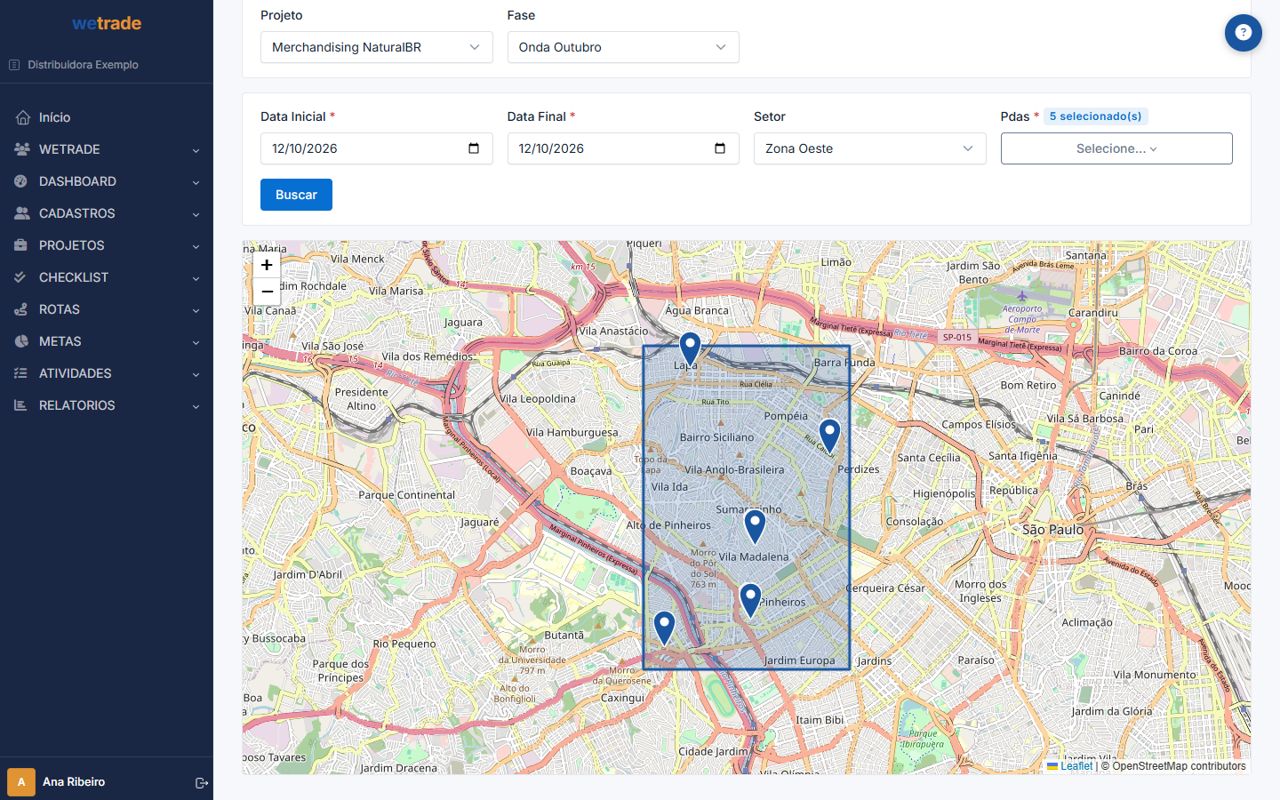This screenshot has width=1280, height=800.
Task: Click the logout icon beside Ana Ribeiro
Action: (x=202, y=782)
